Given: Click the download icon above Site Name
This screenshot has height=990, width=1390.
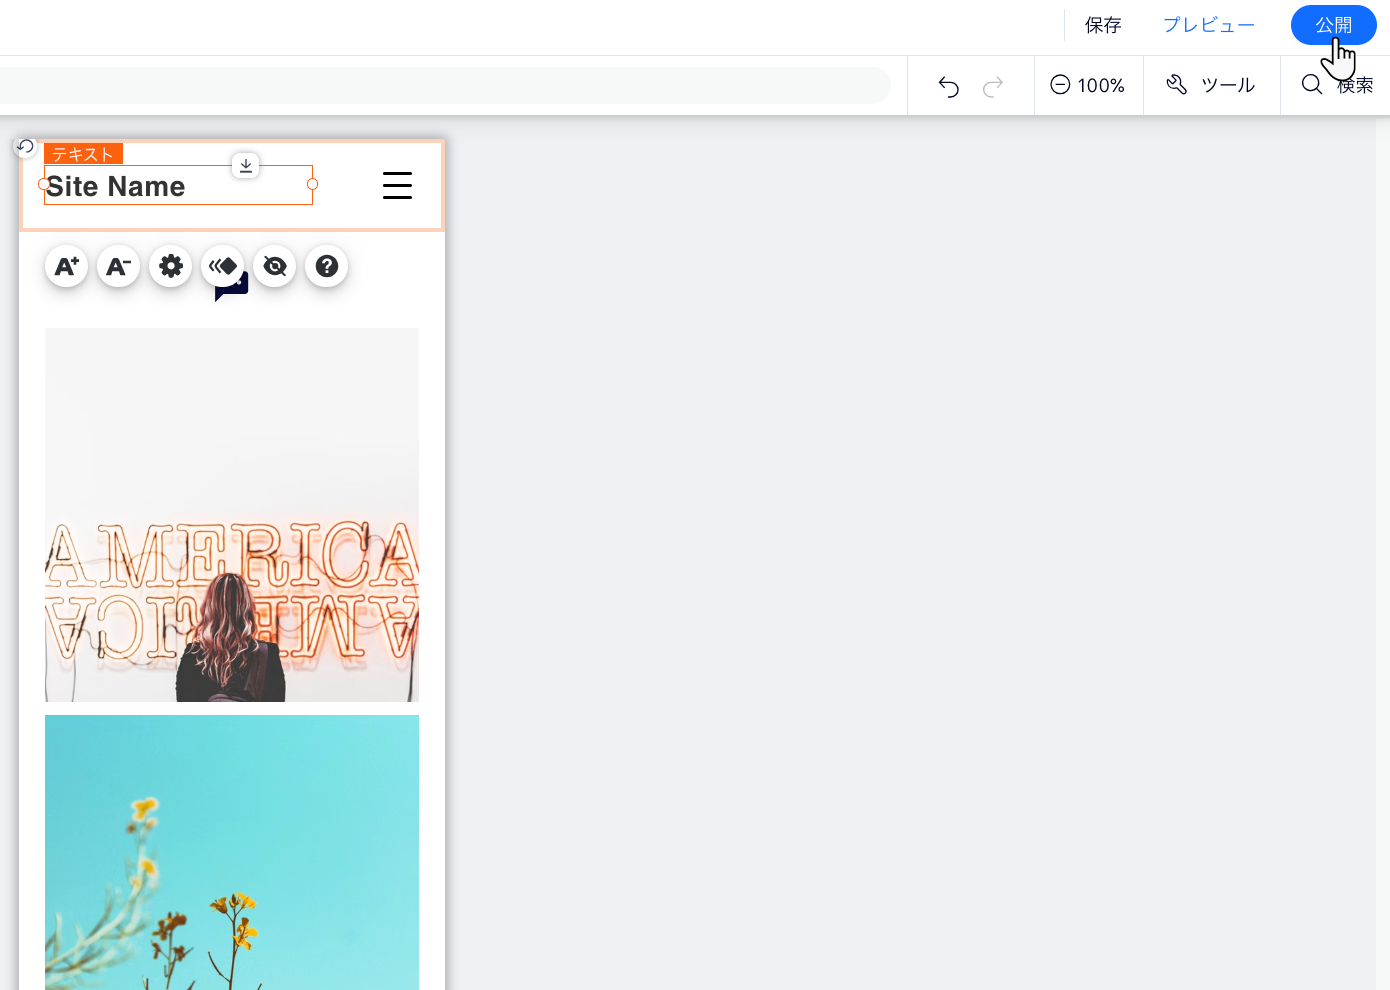Looking at the screenshot, I should 245,165.
